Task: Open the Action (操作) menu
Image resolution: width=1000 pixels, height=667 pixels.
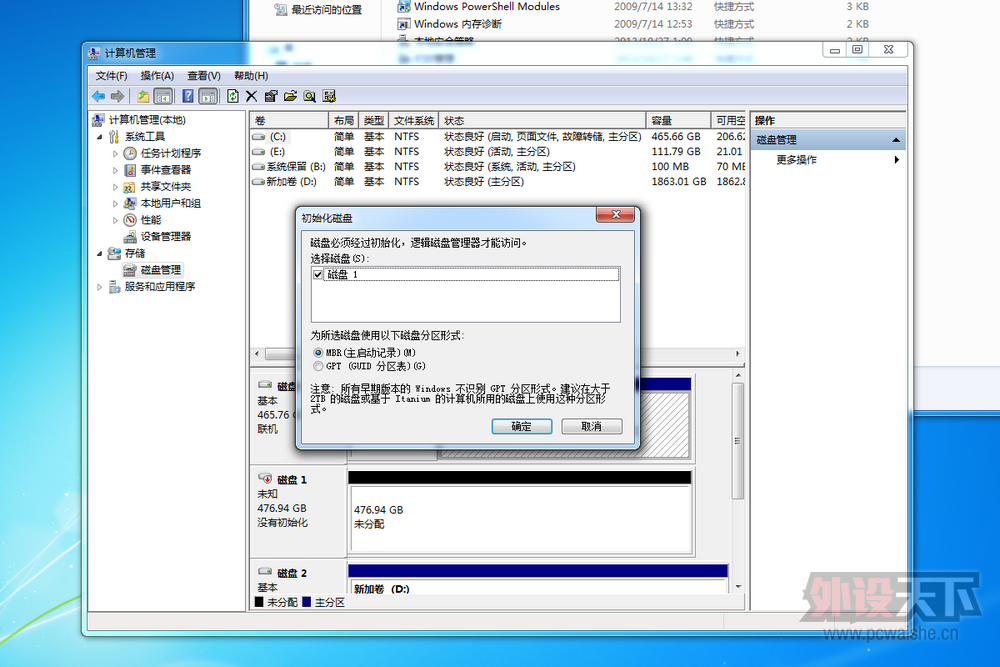Action: (x=157, y=76)
